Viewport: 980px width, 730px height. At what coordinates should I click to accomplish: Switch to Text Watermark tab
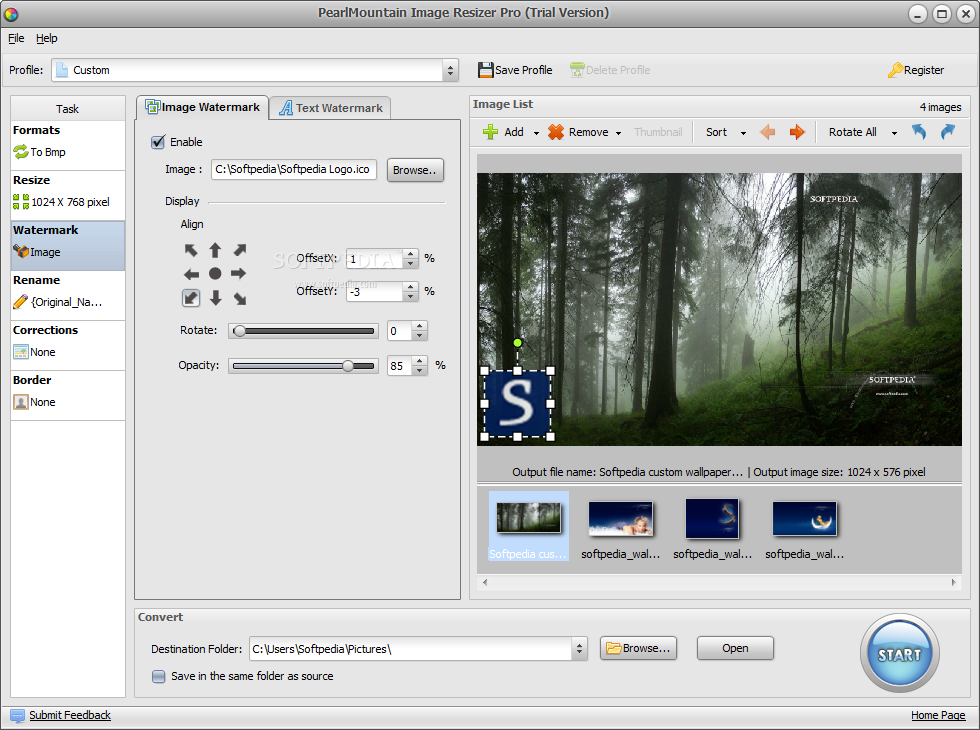point(331,108)
